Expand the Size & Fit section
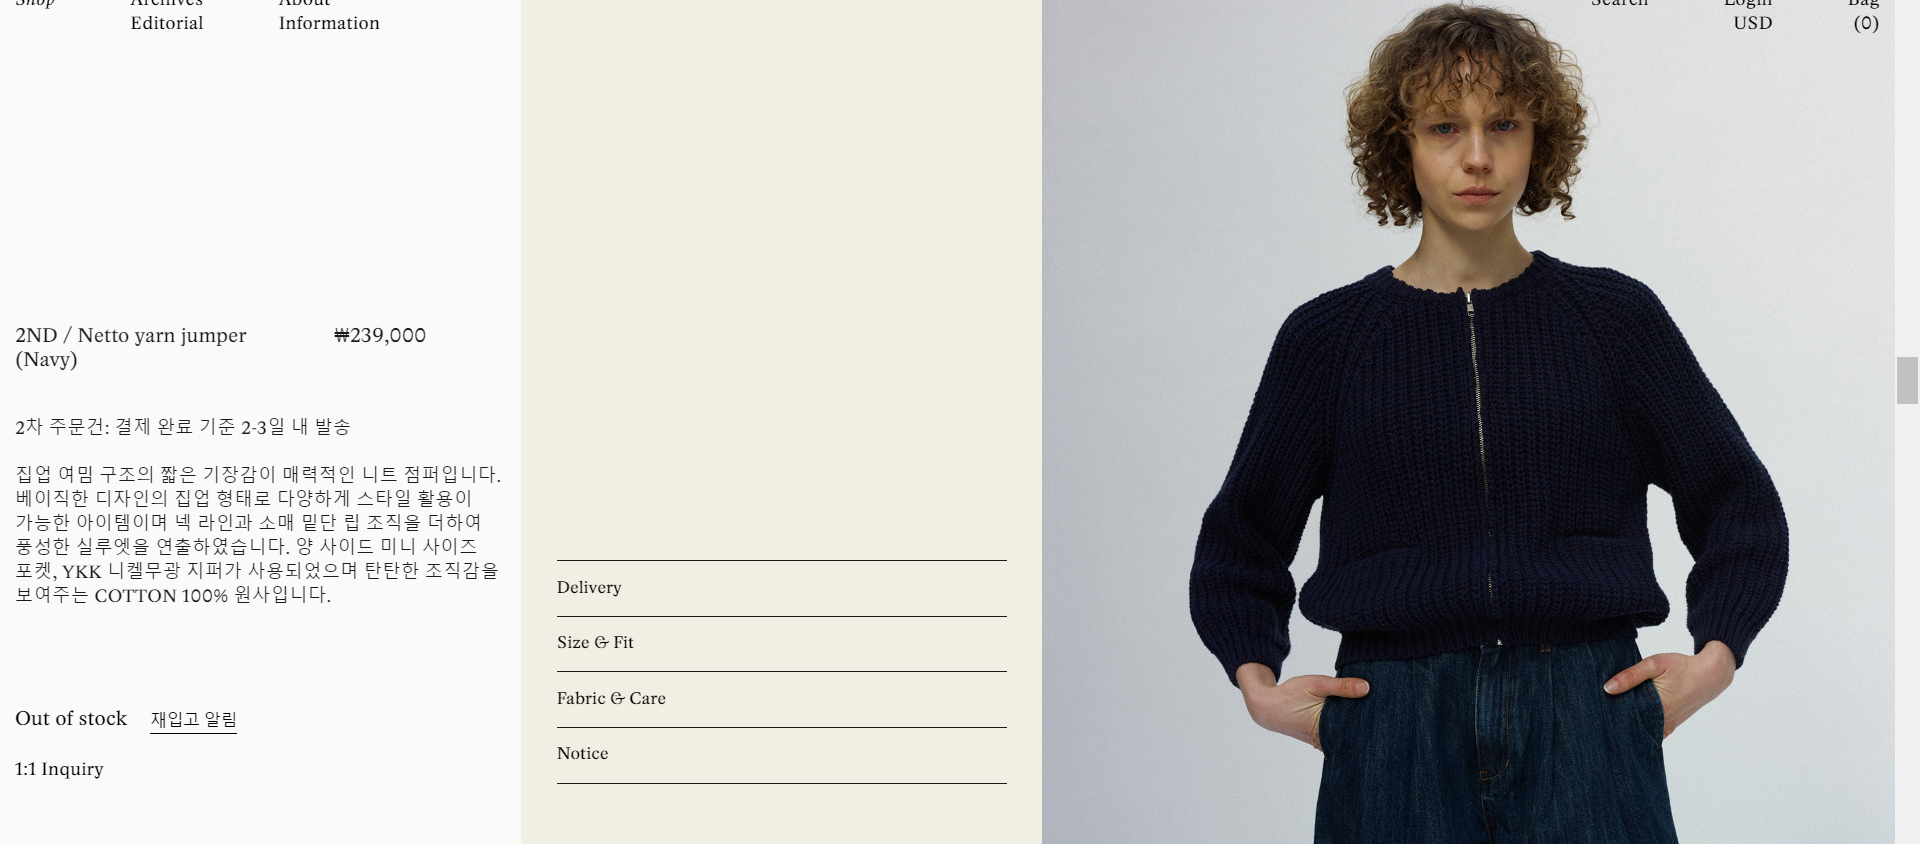This screenshot has width=1920, height=844. click(781, 643)
